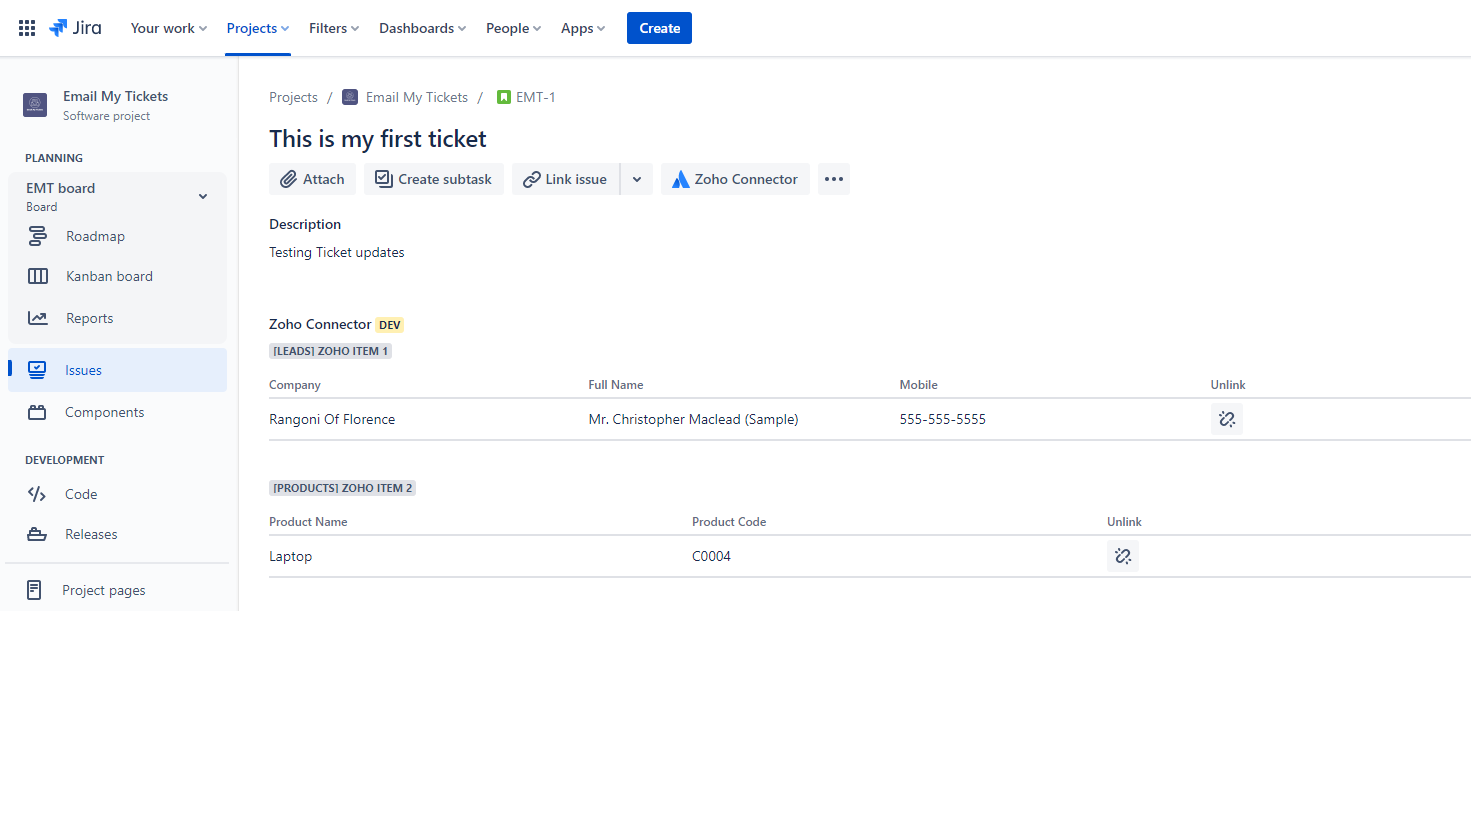Select Issues in the sidebar
Viewport: 1471px width, 837px height.
pyautogui.click(x=118, y=370)
